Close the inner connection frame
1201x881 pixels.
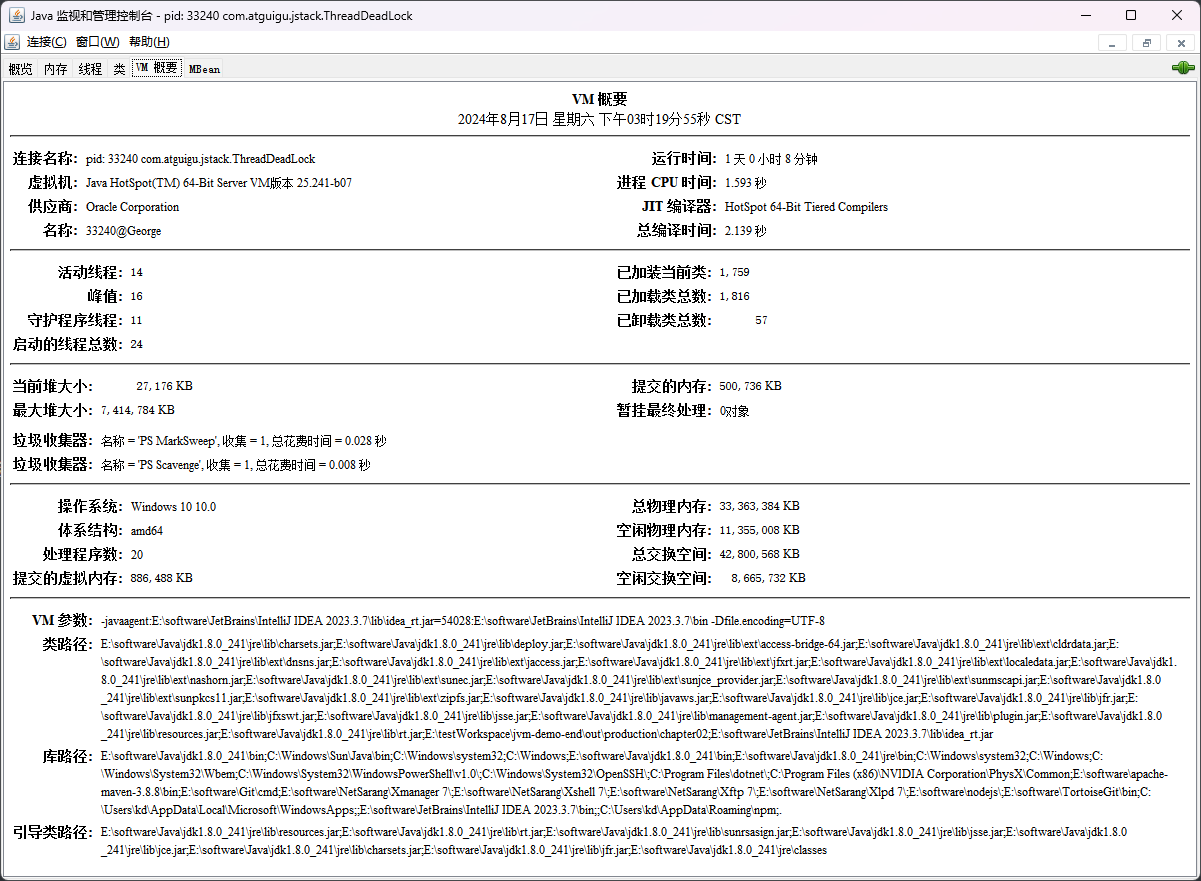click(x=1180, y=43)
